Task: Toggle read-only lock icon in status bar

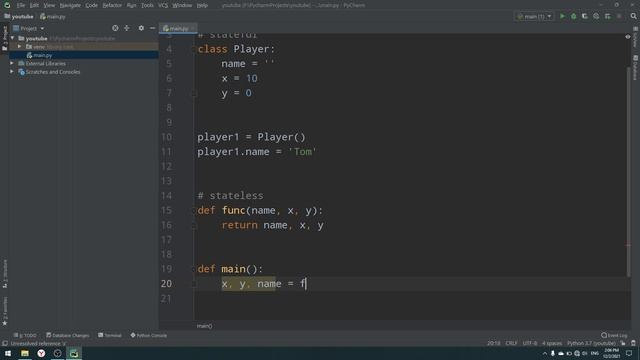Action: coord(623,344)
